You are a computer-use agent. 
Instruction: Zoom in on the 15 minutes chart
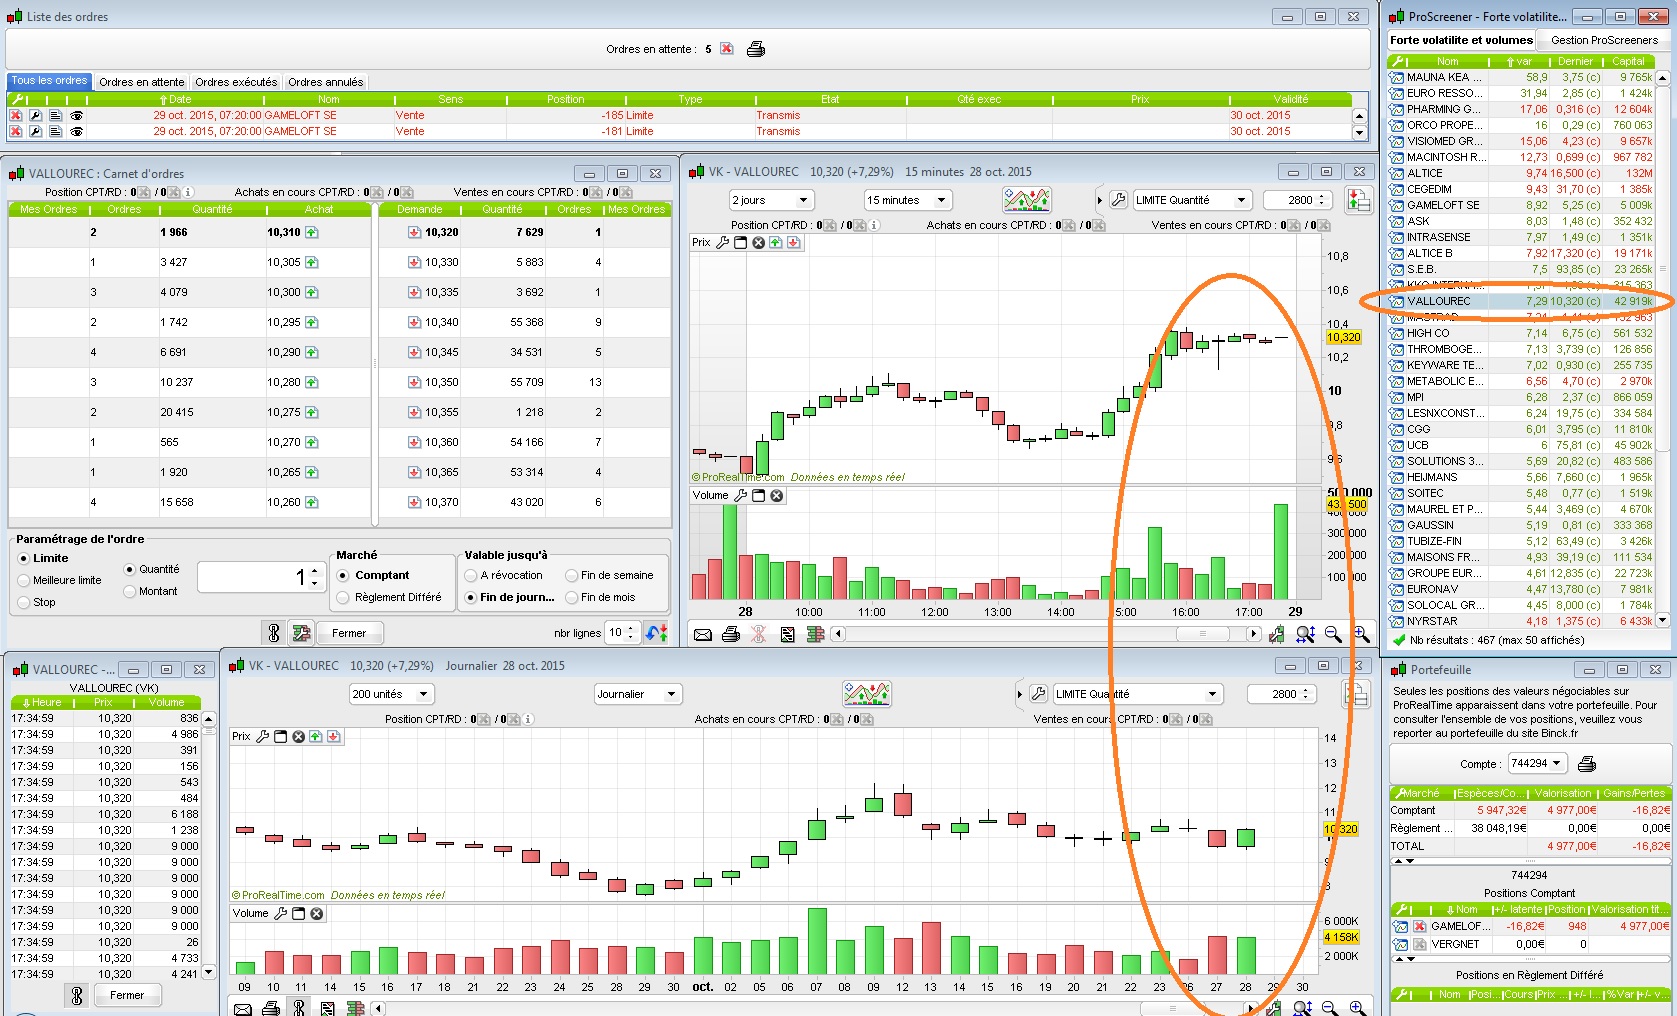coord(1361,634)
